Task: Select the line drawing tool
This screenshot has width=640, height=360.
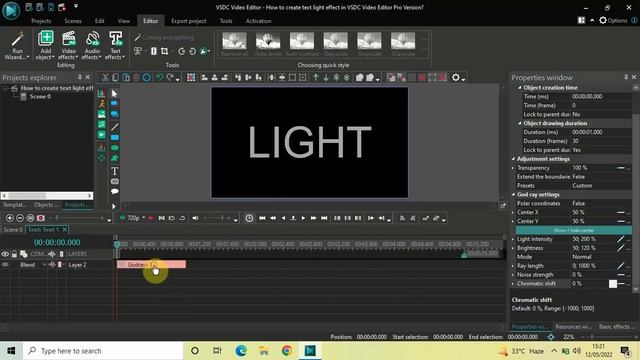Action: 115,127
